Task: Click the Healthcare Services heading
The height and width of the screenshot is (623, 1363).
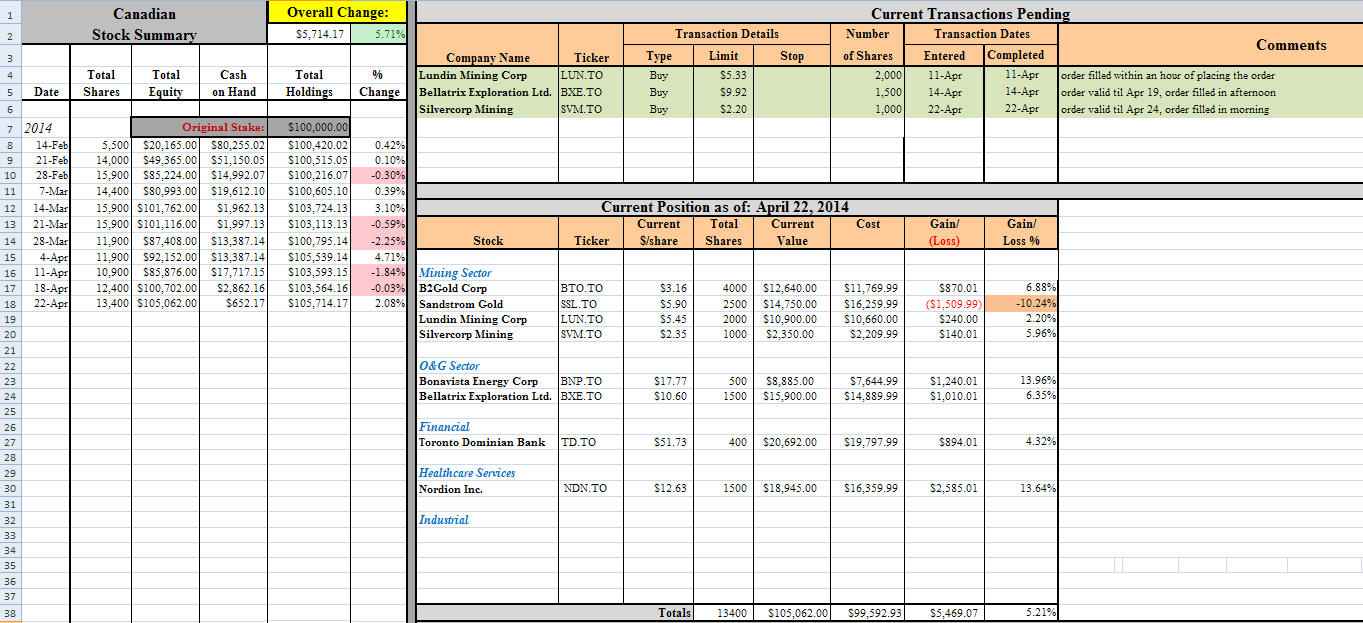Action: coord(467,473)
